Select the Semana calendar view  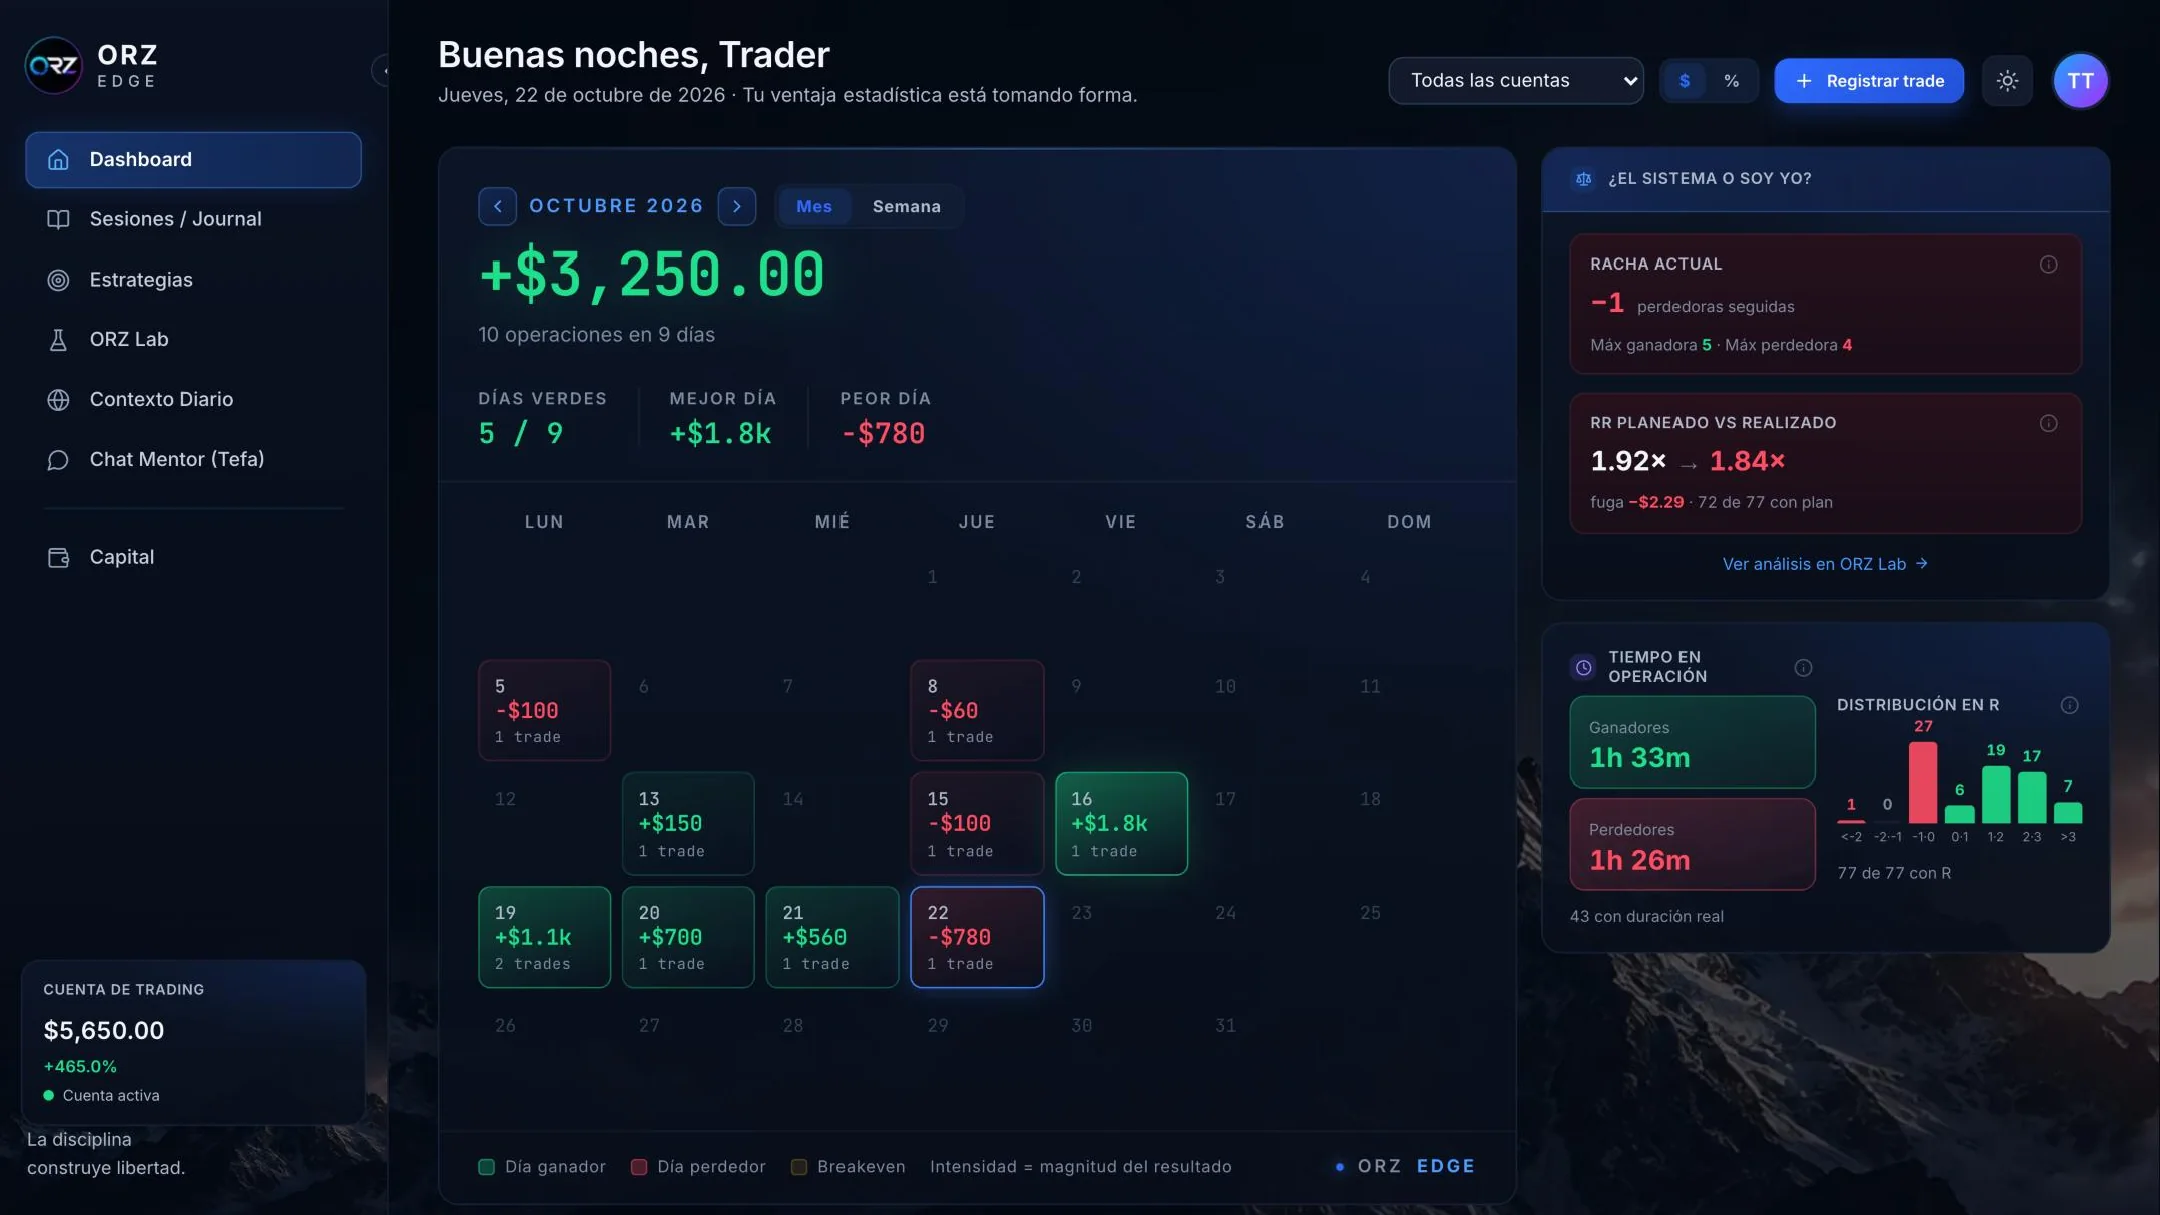tap(906, 206)
